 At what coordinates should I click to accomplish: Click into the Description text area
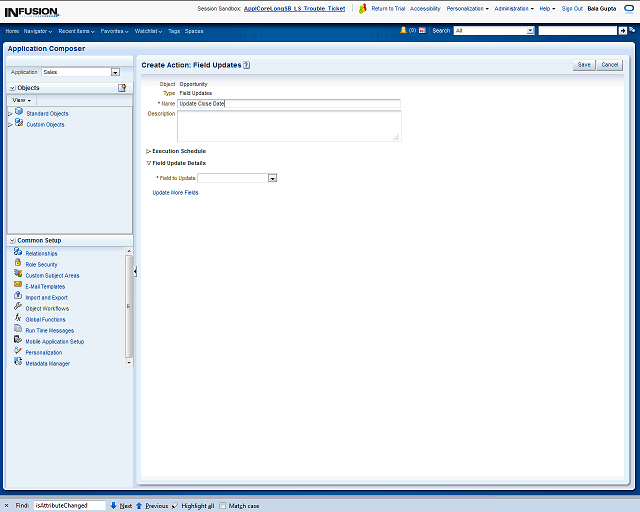pos(288,125)
